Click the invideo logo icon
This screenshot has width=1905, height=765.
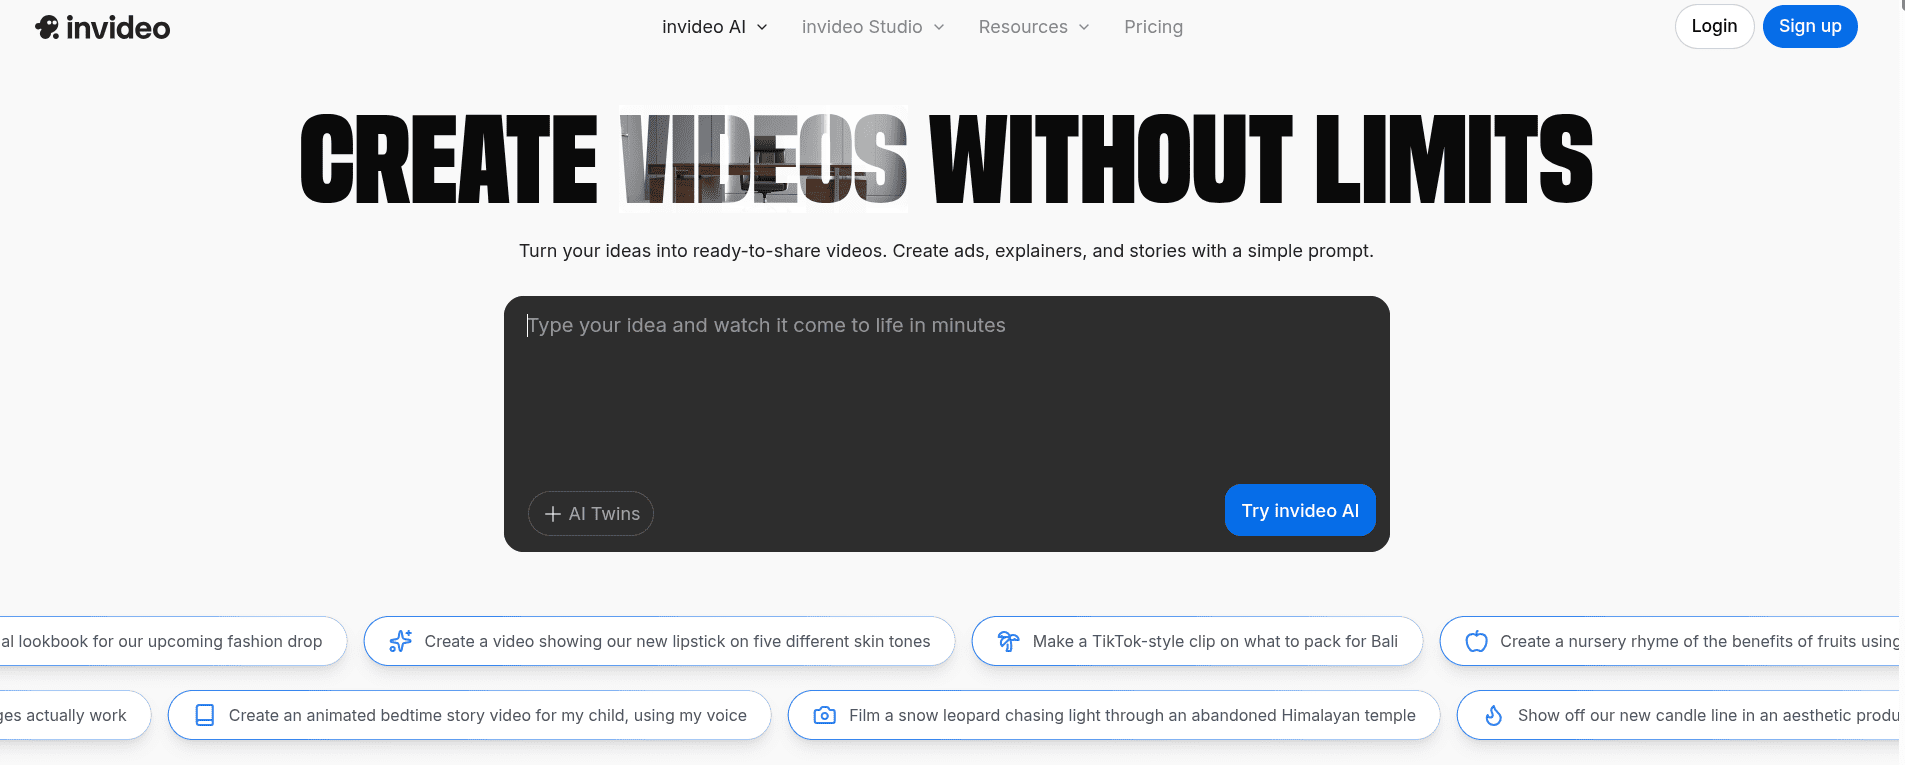tap(47, 27)
